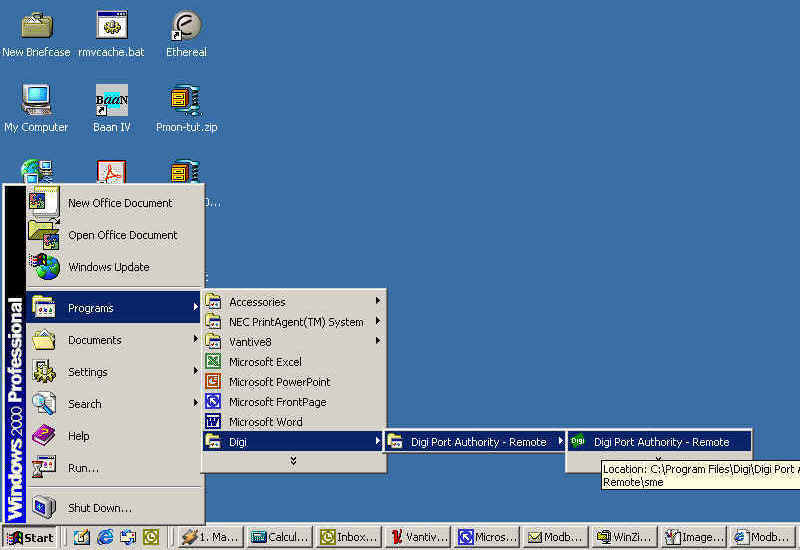800x550 pixels.
Task: Open the Pmon-tut.zip archive icon
Action: 186,101
